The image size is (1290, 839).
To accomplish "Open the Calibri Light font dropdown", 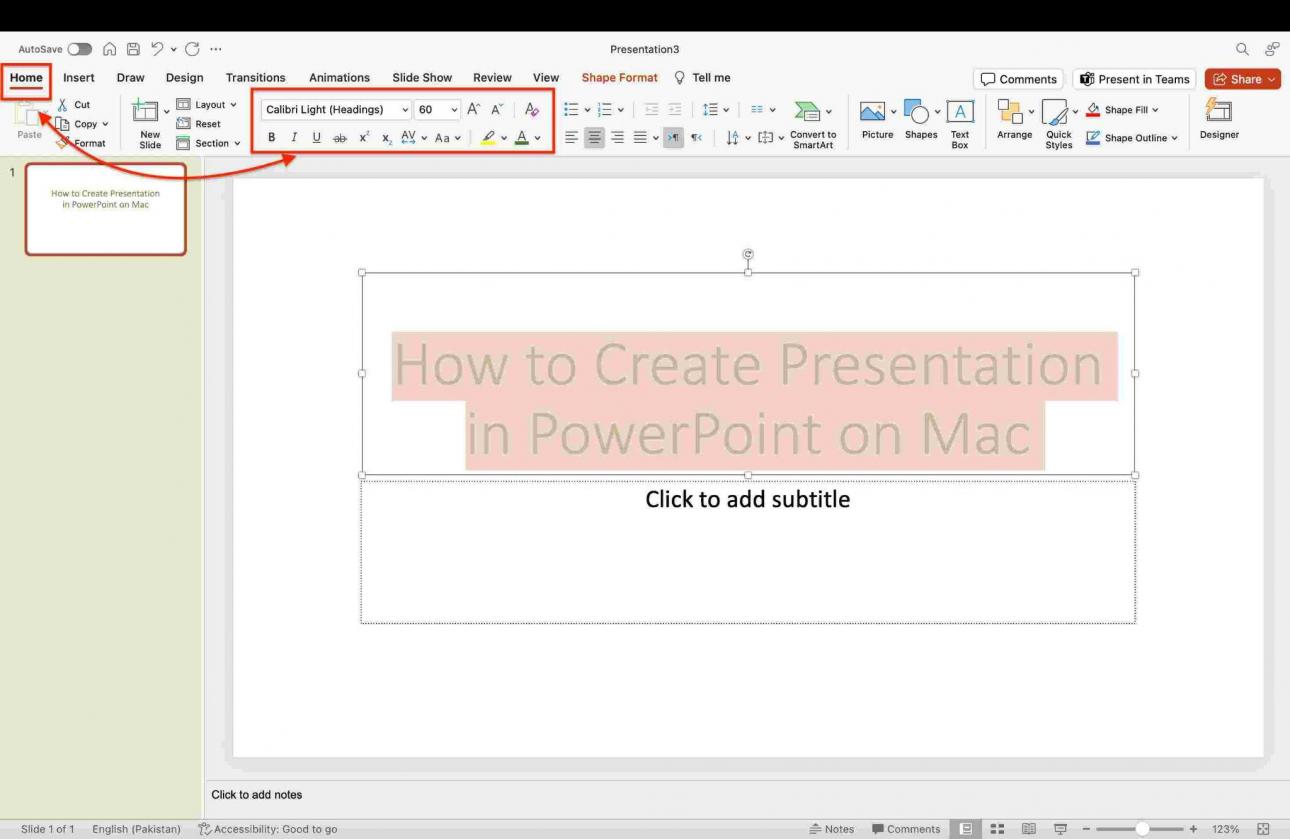I will coord(404,109).
